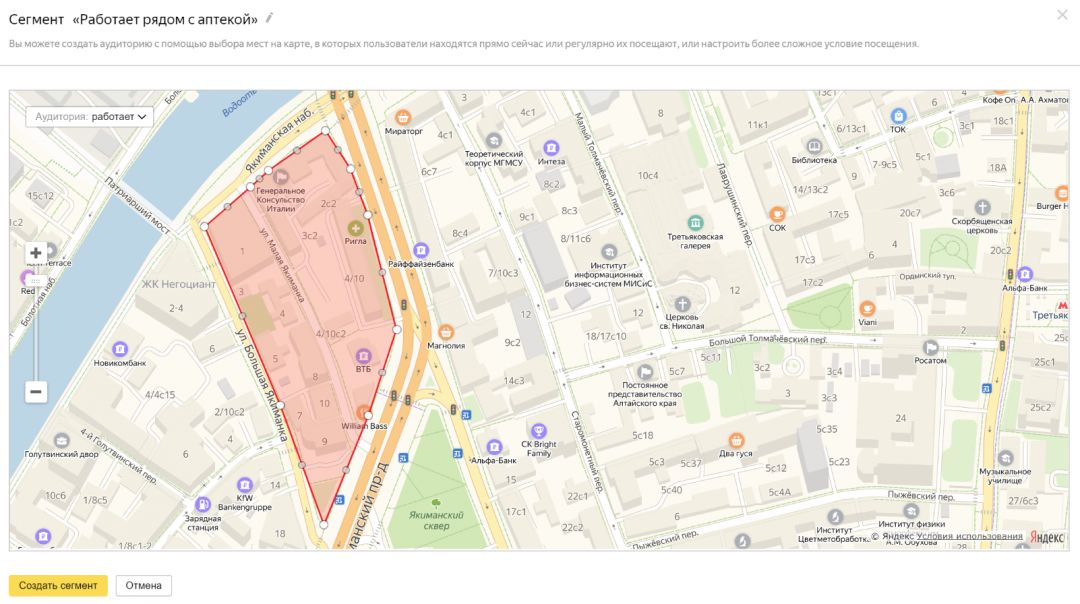Screen dimensions: 1080x604
Task: Open the Аудитория dropdown
Action: click(90, 117)
